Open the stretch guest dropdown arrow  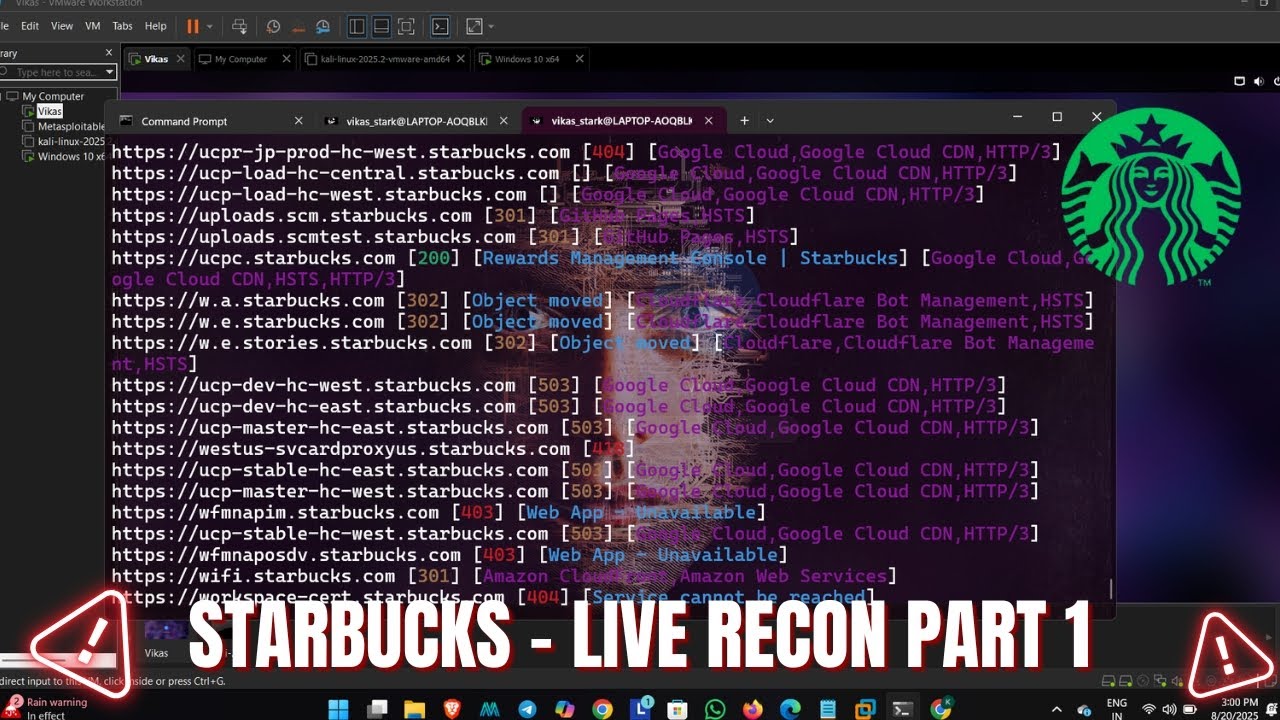(x=491, y=27)
